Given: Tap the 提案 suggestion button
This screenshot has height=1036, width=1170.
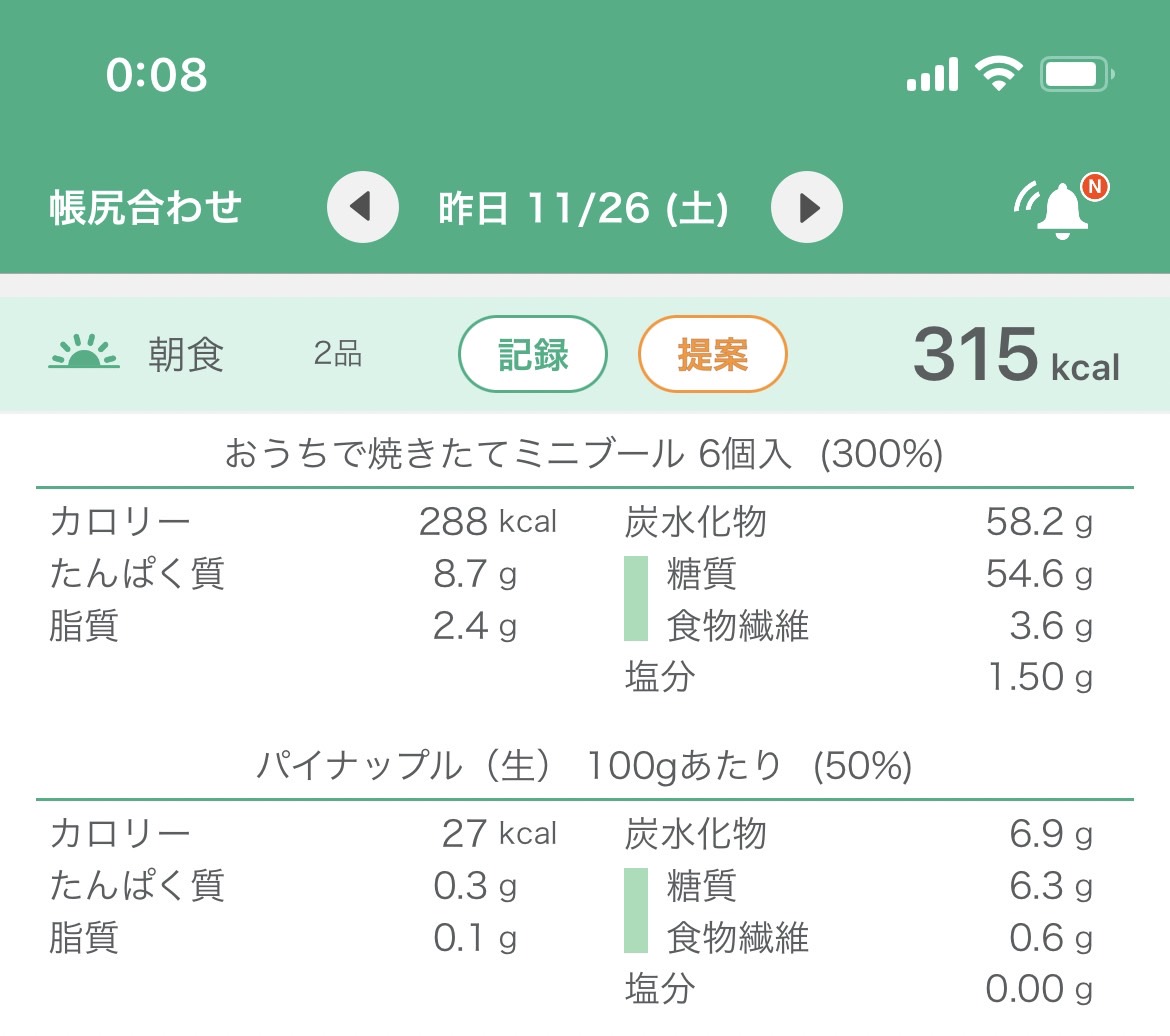Looking at the screenshot, I should point(713,354).
